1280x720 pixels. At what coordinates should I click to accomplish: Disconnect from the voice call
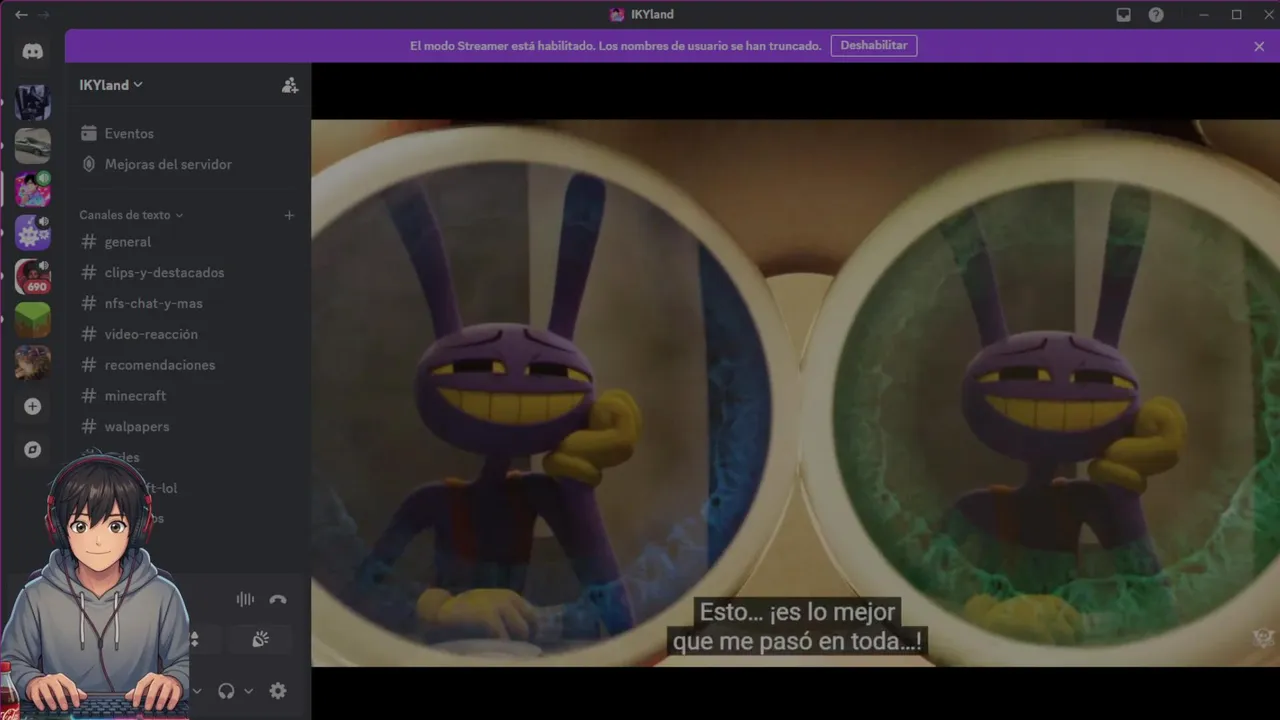point(278,600)
